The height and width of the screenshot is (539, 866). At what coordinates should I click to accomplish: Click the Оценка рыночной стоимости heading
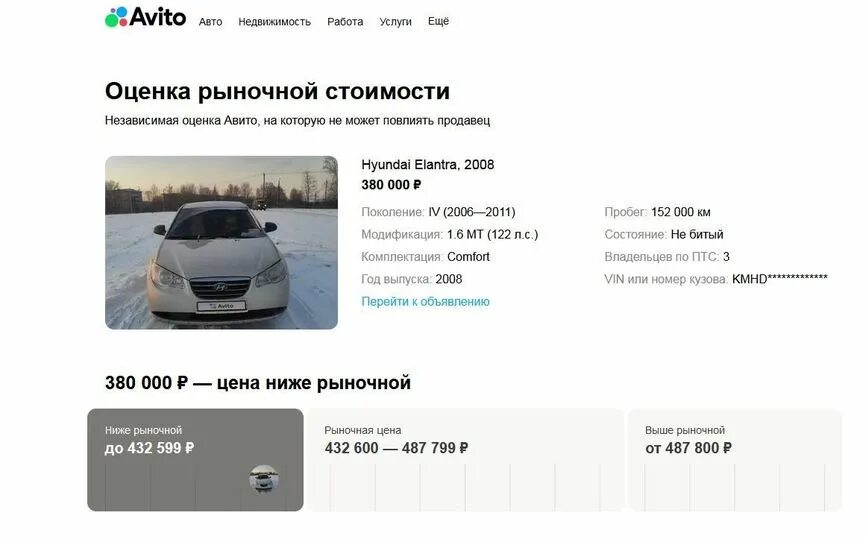click(277, 91)
